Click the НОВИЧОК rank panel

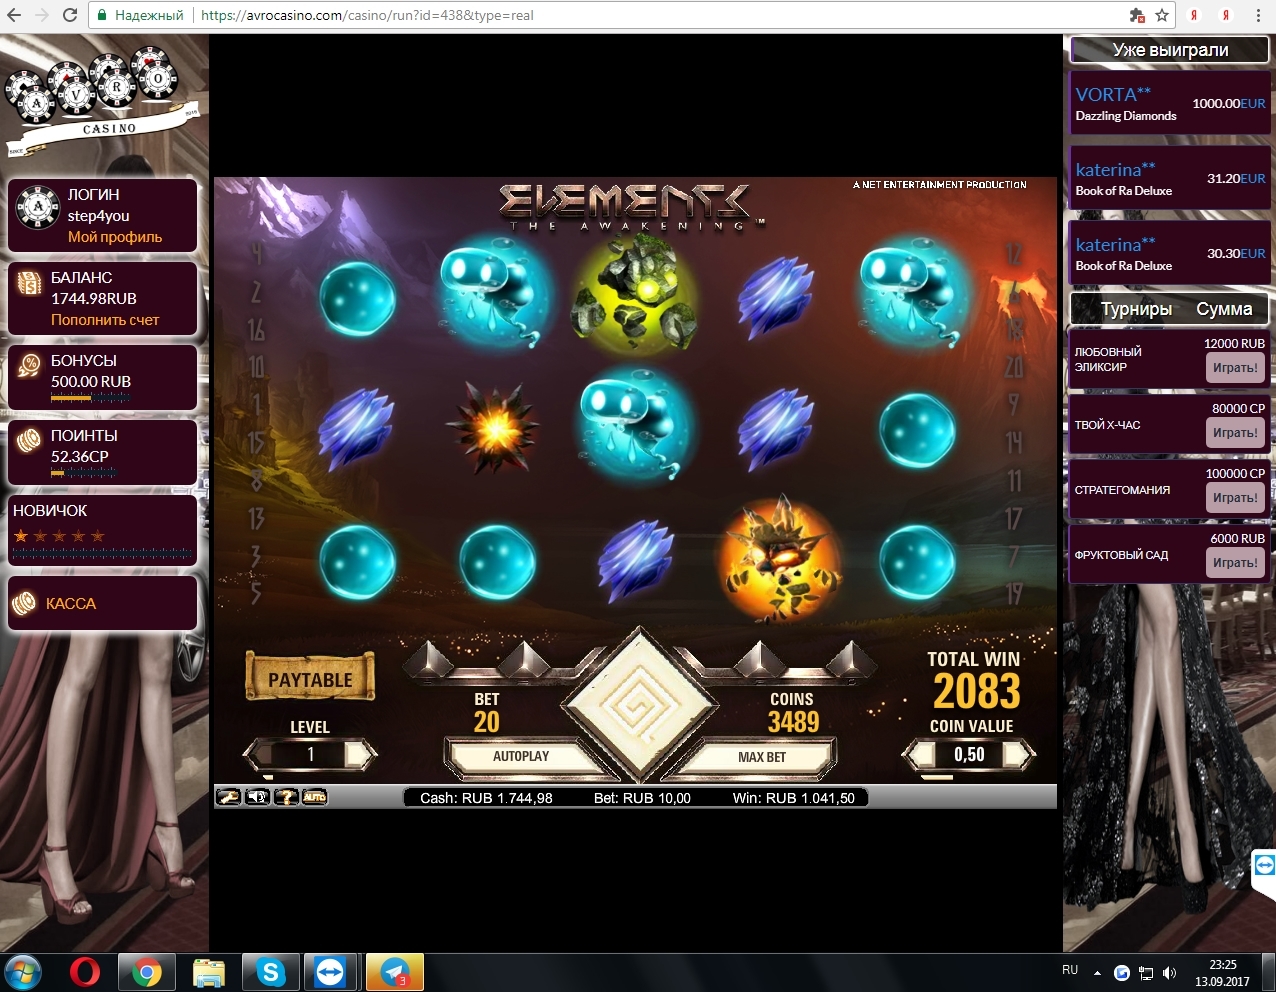[x=102, y=530]
